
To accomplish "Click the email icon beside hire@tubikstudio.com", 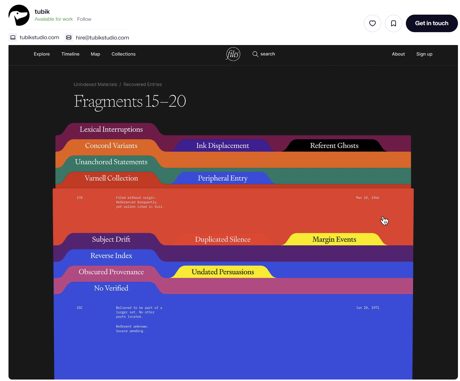I will (x=69, y=37).
